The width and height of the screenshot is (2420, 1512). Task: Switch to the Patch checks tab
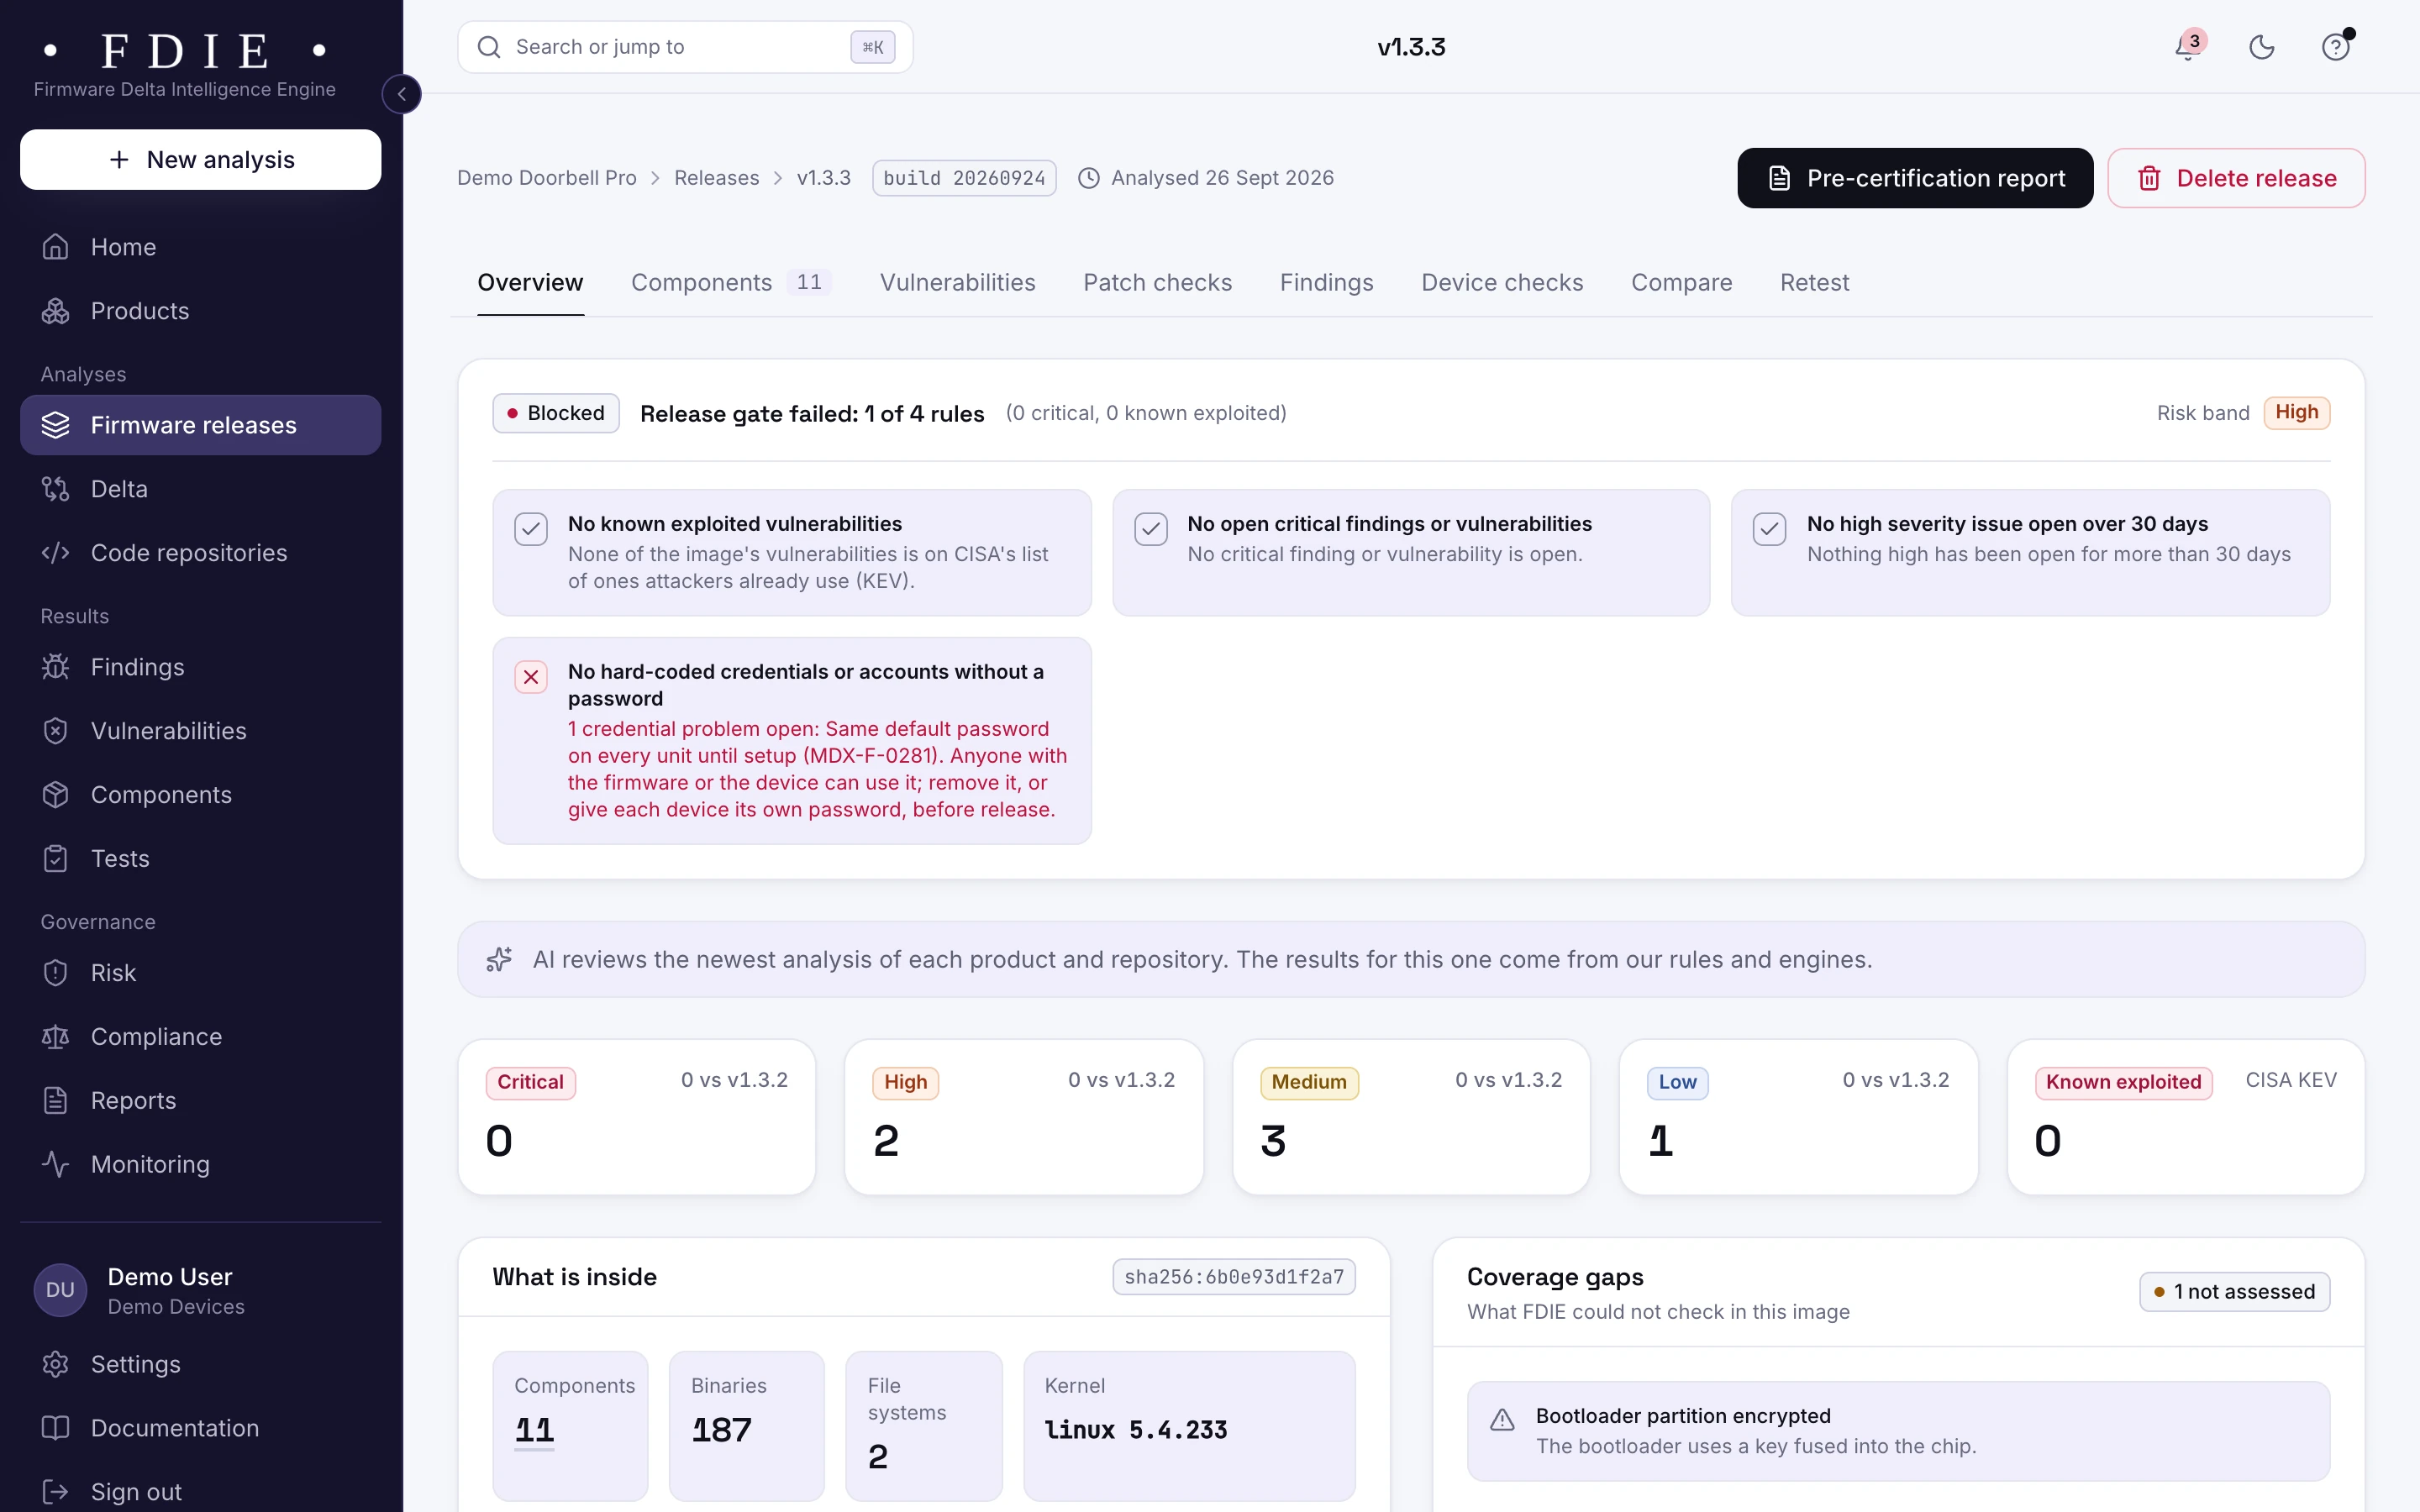1157,283
